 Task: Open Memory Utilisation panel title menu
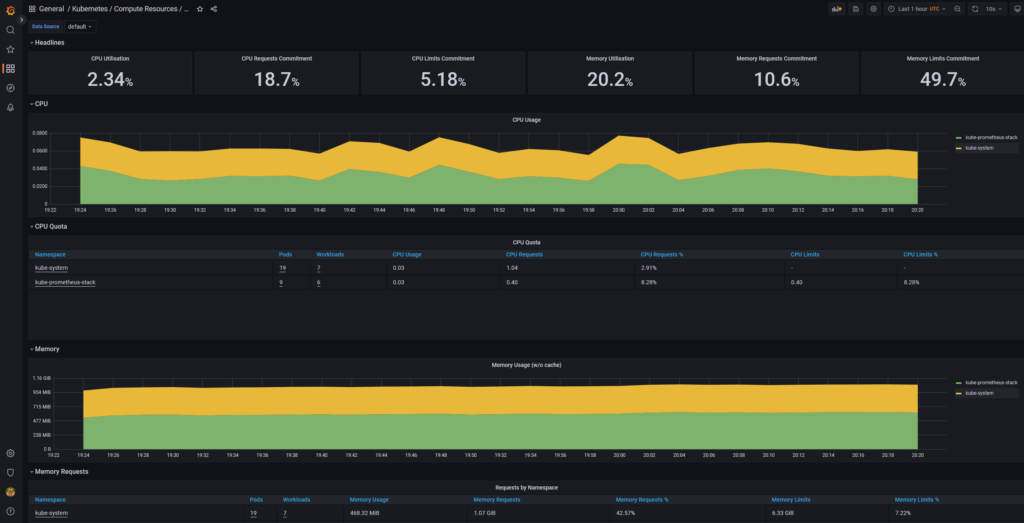click(610, 58)
